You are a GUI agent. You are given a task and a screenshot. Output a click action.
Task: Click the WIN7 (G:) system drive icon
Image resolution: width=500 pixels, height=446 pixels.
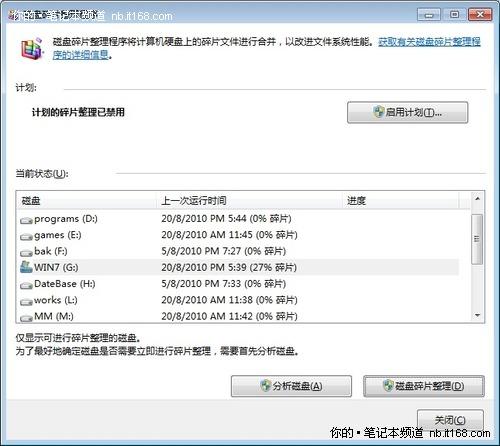pyautogui.click(x=26, y=267)
